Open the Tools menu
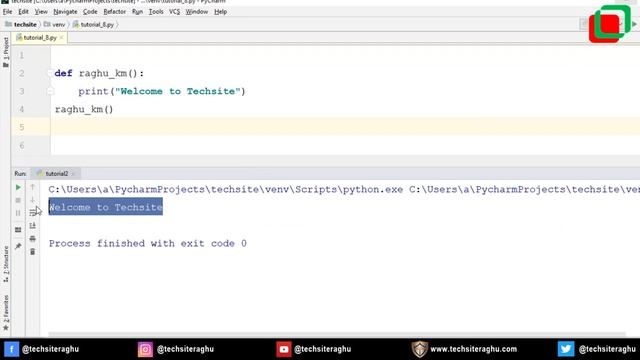The image size is (640, 360). (x=156, y=12)
